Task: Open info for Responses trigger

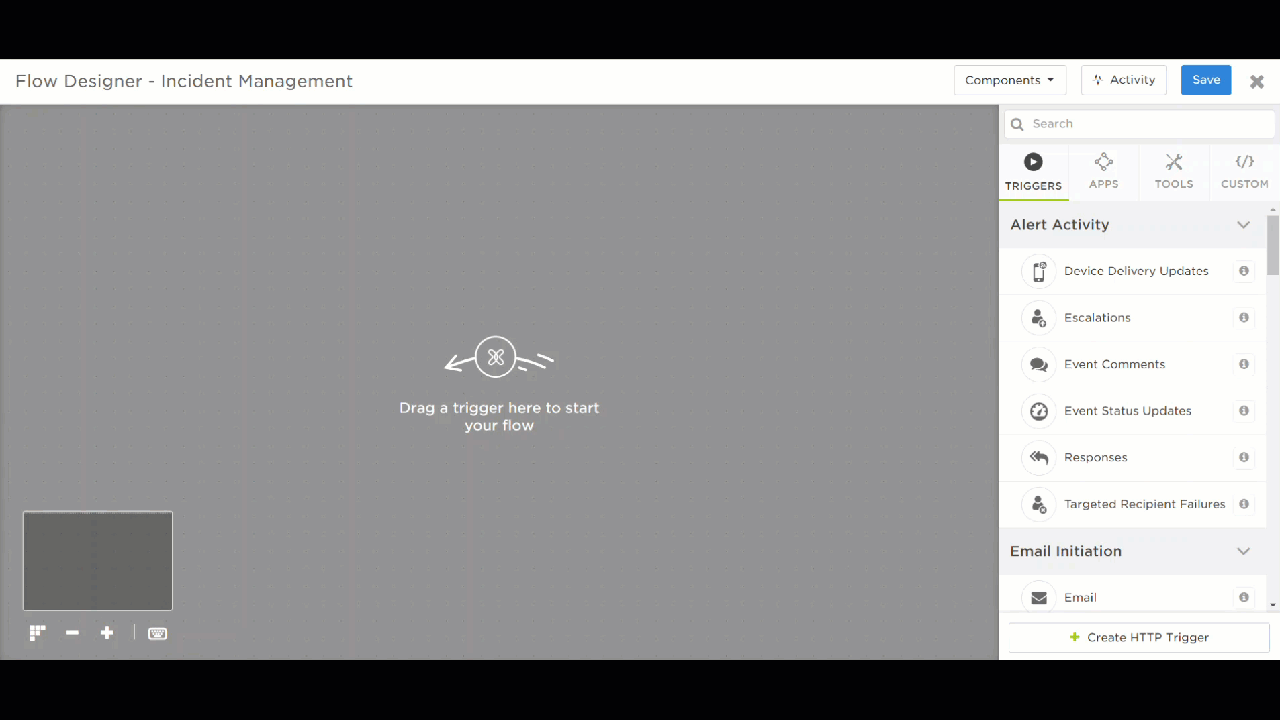Action: click(1244, 458)
